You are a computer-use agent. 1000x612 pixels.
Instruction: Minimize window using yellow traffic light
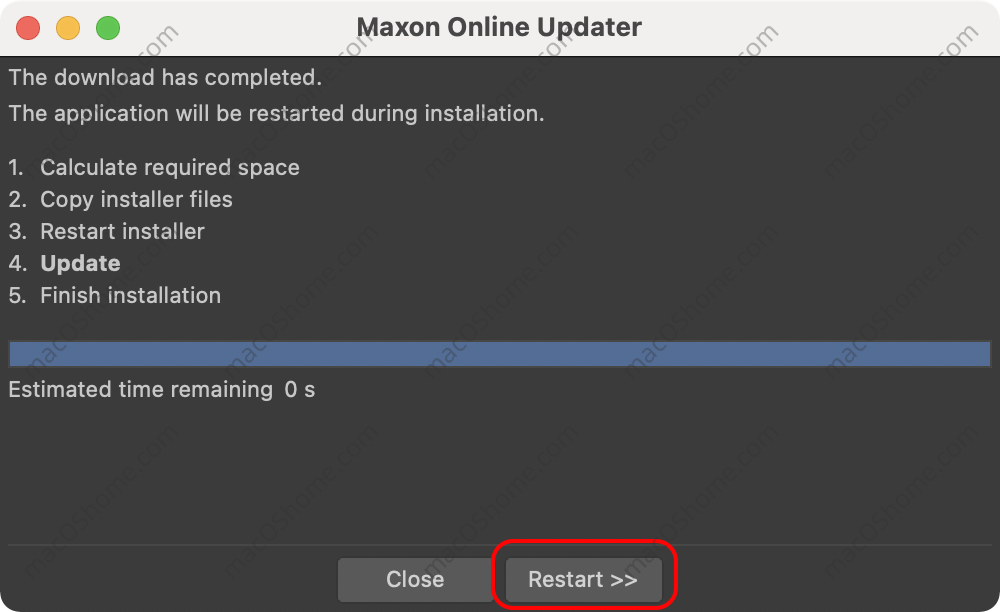68,28
